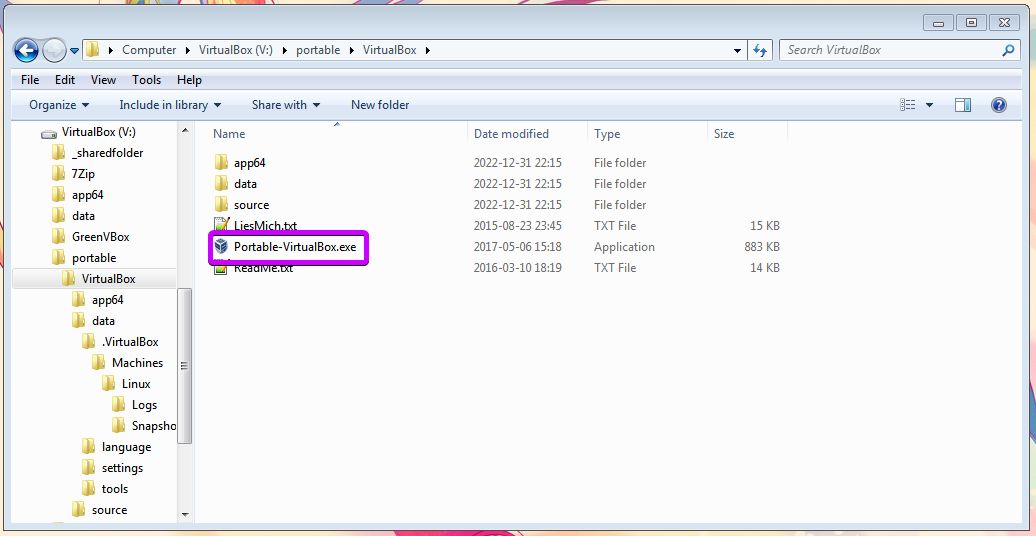Select the source folder in file list
Image resolution: width=1036 pixels, height=536 pixels.
click(x=242, y=205)
